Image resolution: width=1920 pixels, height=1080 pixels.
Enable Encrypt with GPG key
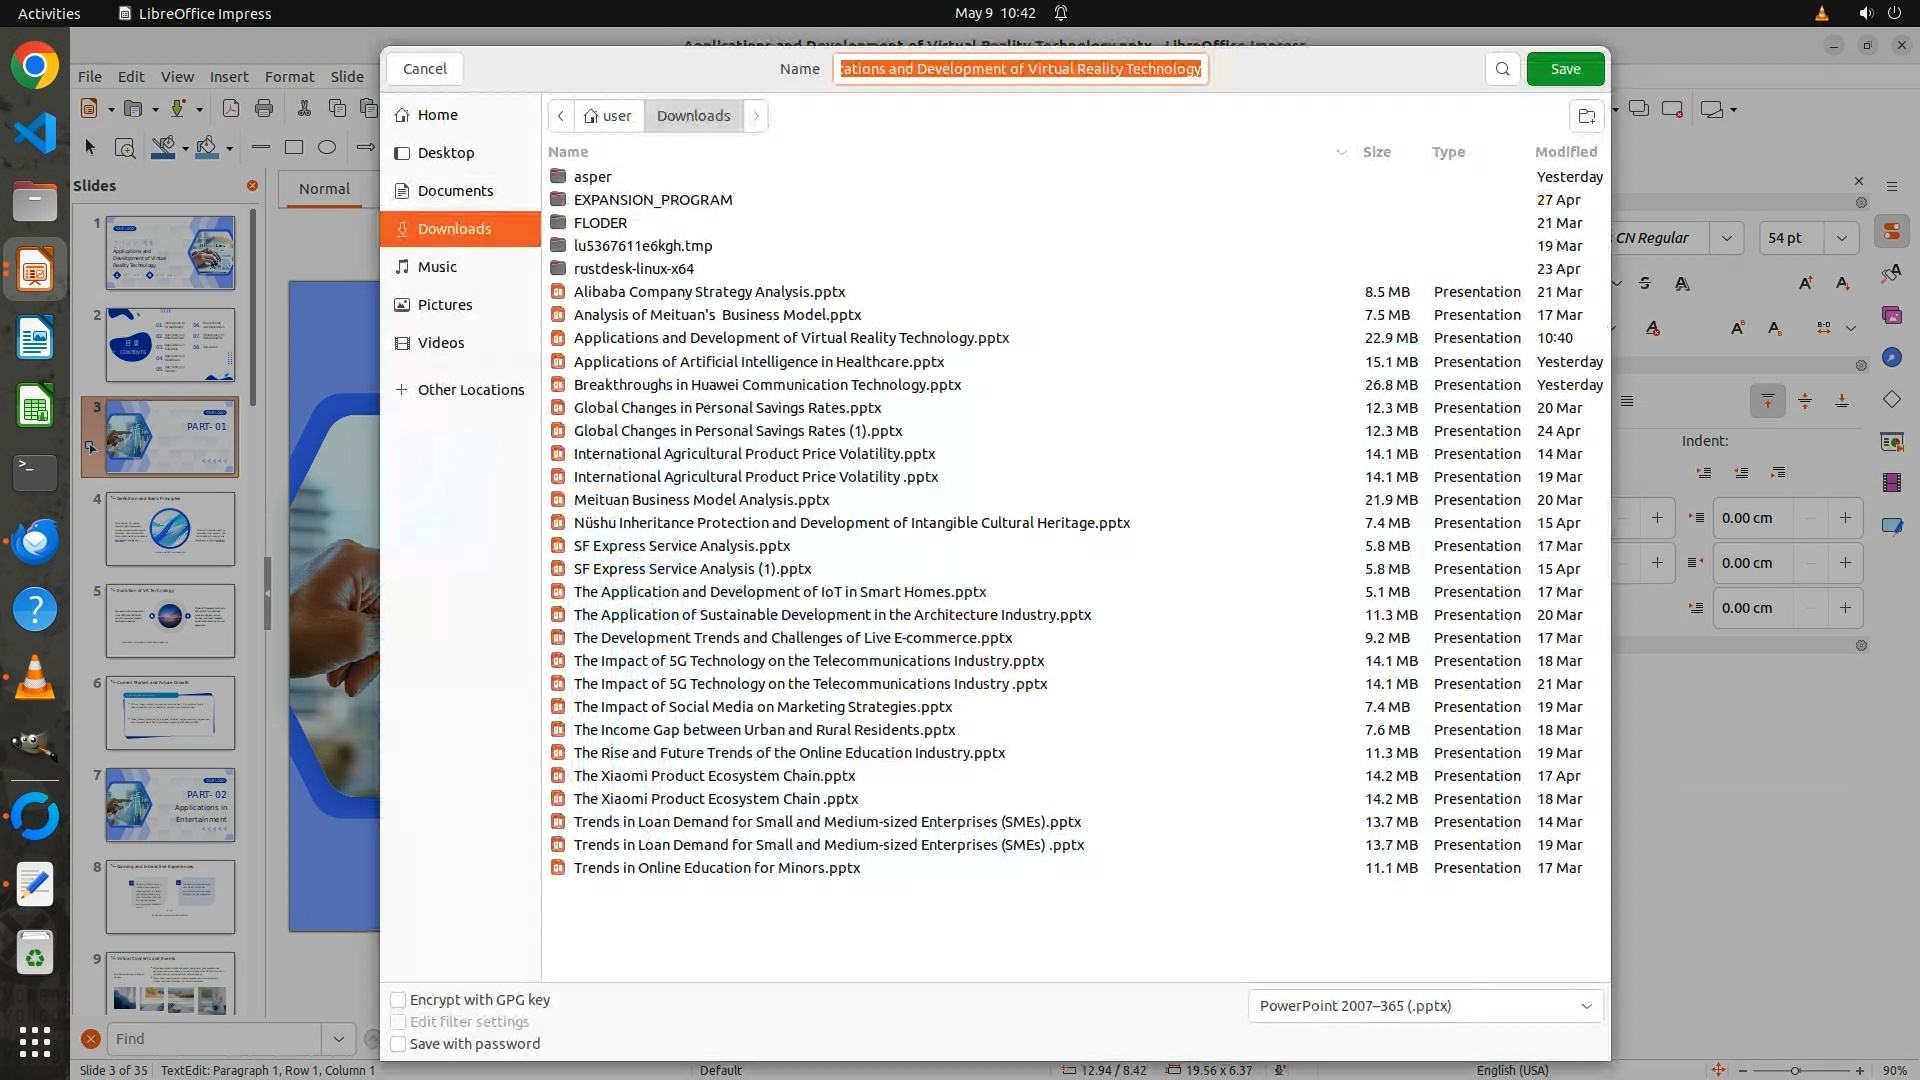pyautogui.click(x=398, y=1000)
